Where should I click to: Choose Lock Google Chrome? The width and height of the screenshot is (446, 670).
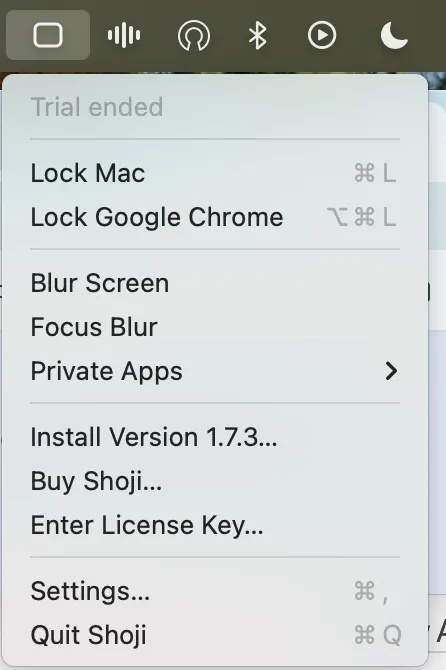(x=215, y=217)
